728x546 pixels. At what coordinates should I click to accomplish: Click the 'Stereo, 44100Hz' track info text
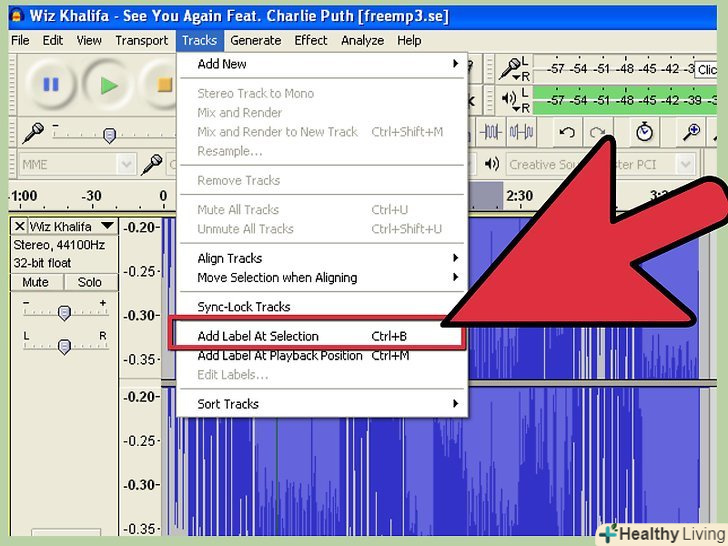pyautogui.click(x=59, y=245)
